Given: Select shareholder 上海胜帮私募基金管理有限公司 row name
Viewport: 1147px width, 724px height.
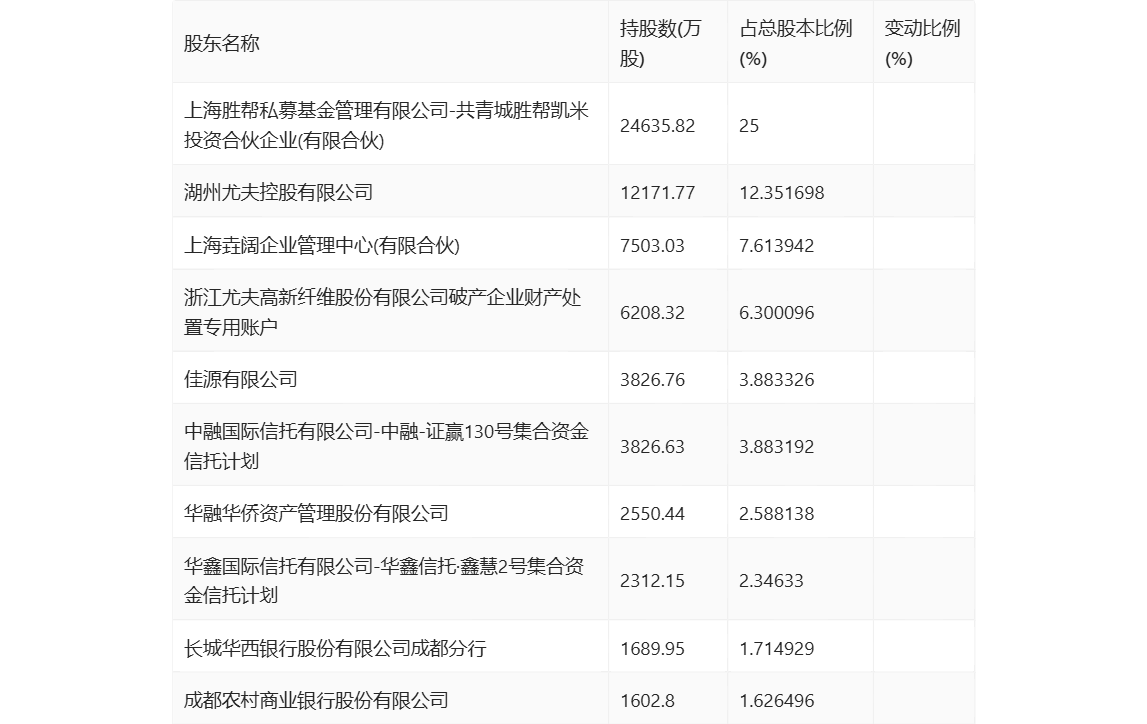Looking at the screenshot, I should tap(386, 125).
